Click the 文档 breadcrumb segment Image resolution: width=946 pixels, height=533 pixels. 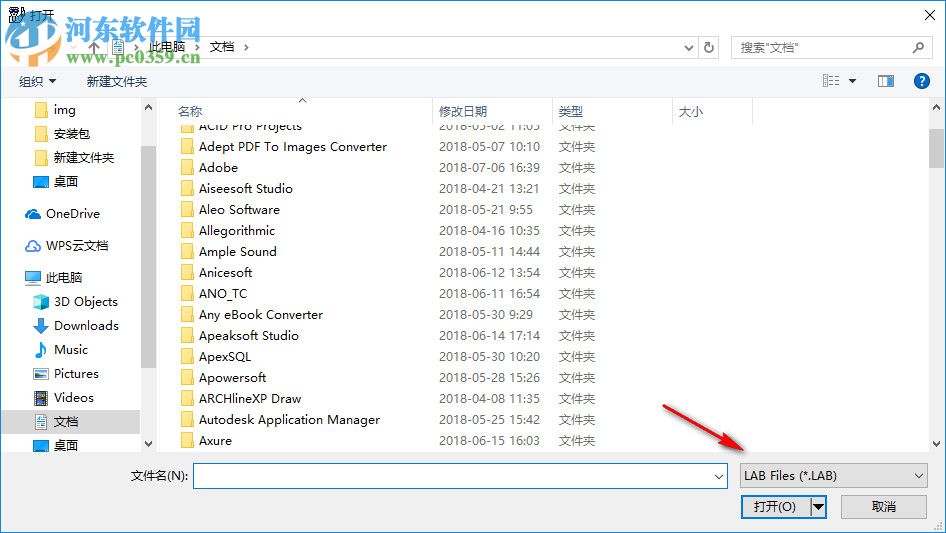pos(222,47)
